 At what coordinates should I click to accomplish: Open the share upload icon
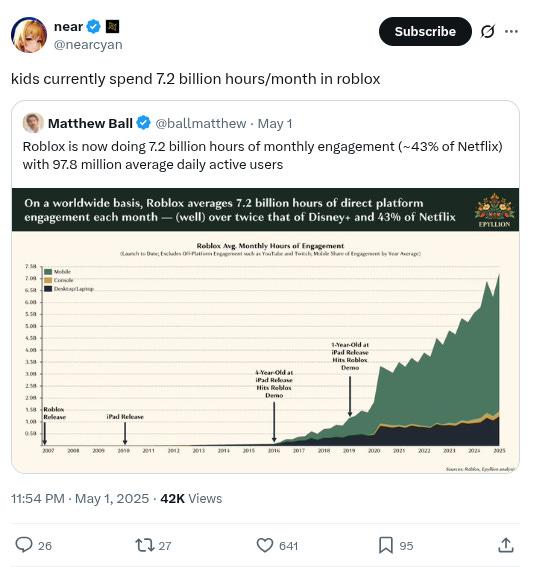click(506, 545)
